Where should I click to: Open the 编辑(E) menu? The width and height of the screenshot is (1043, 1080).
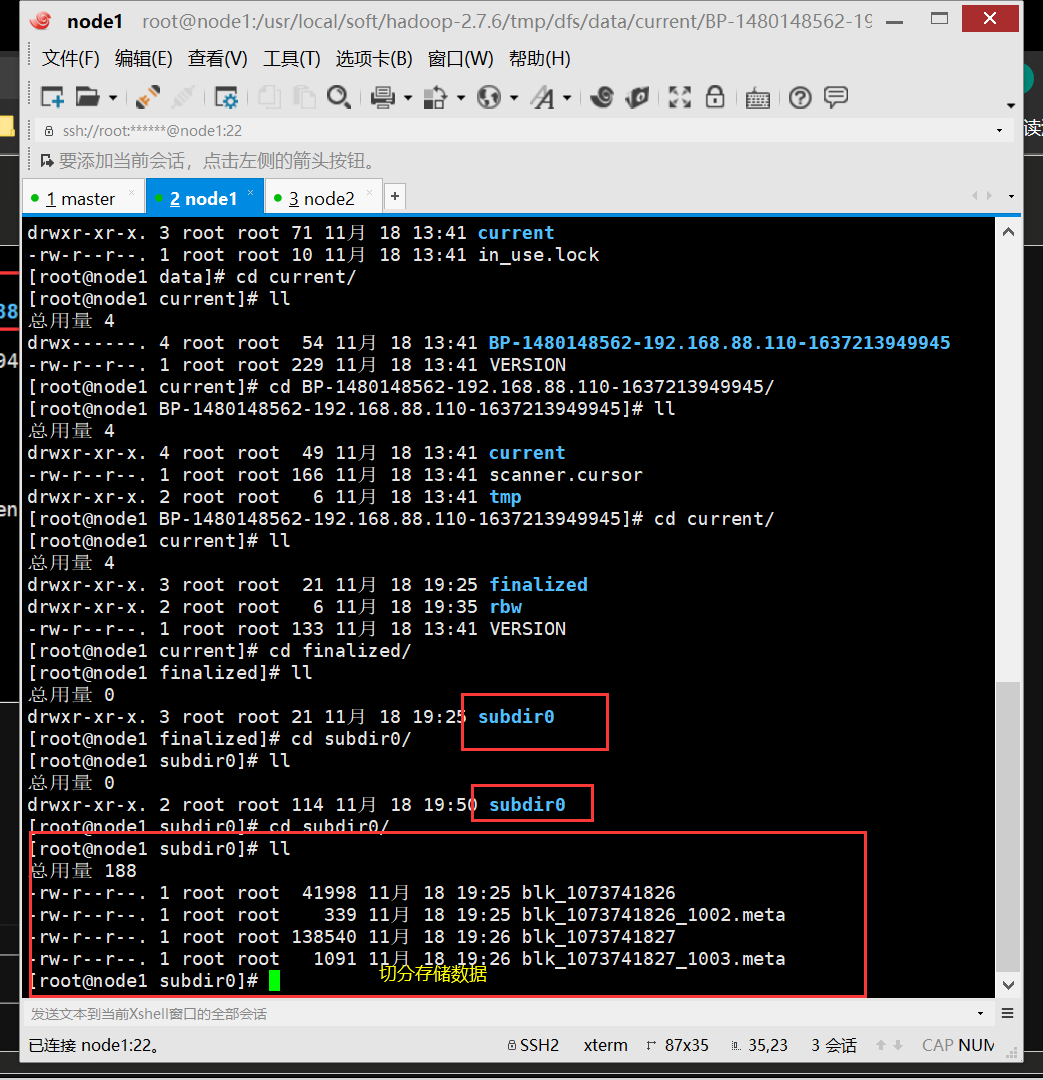coord(143,59)
